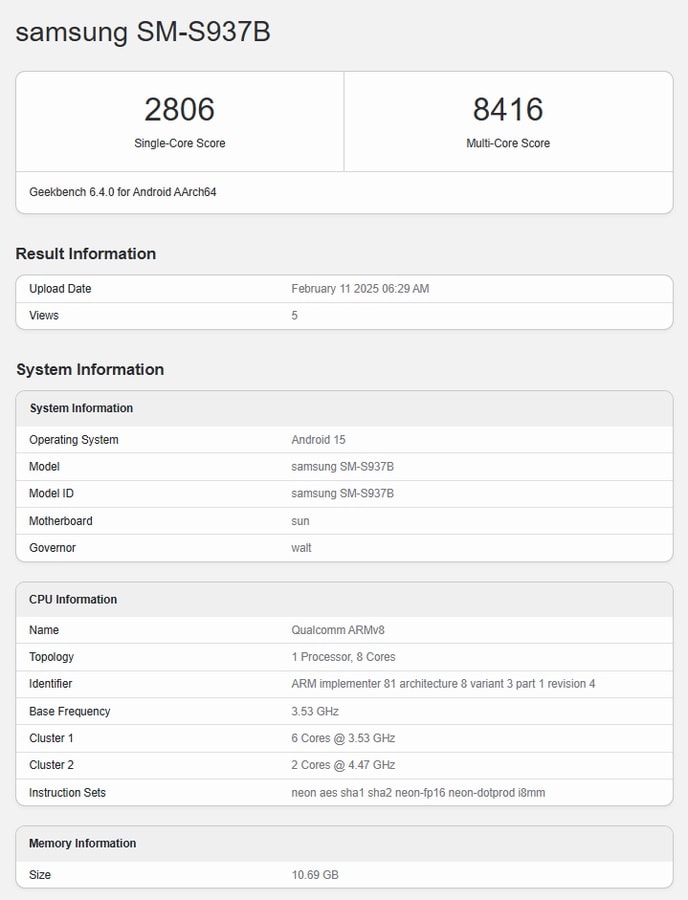Select the Instruction Sets value text
Viewport: 688px width, 900px height.
click(418, 793)
